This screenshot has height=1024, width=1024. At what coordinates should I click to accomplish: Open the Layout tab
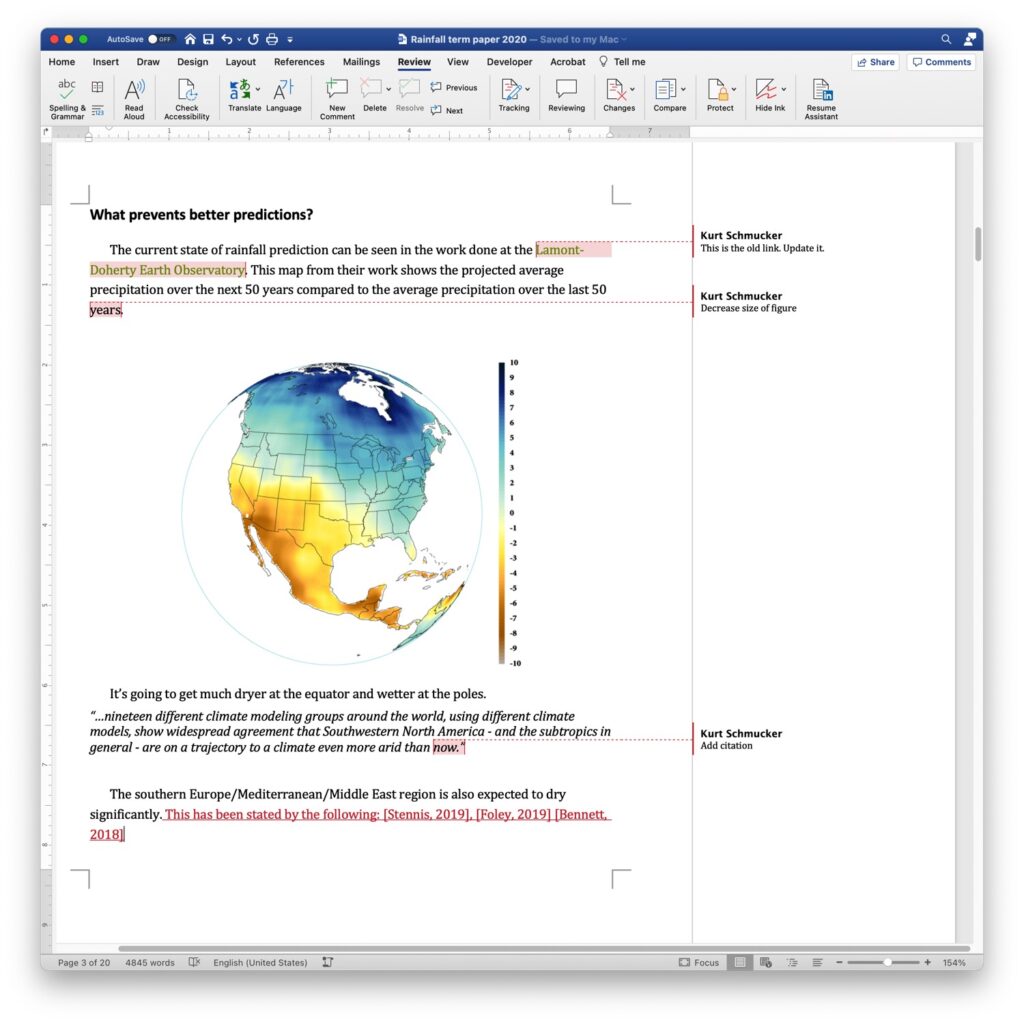click(240, 61)
